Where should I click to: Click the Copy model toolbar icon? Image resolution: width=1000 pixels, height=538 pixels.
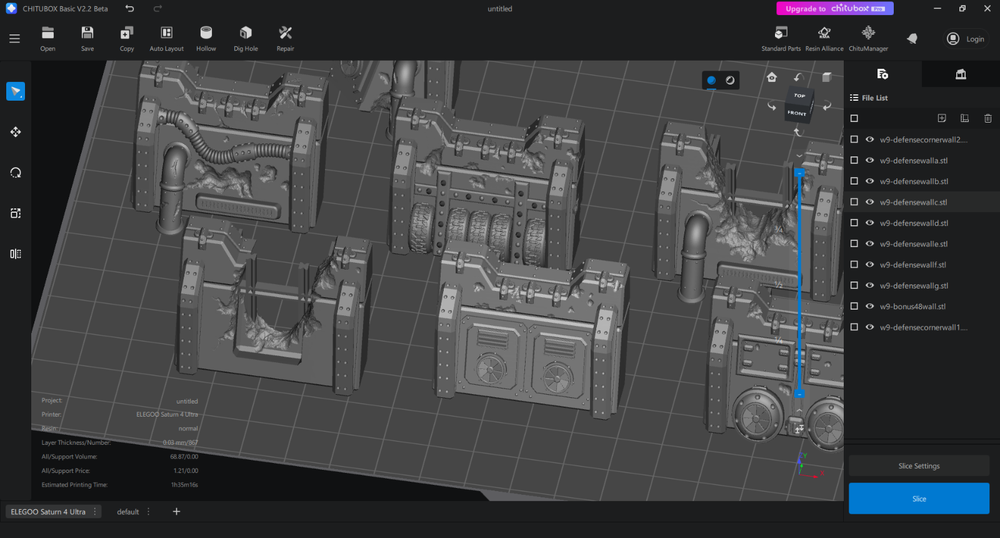coord(127,38)
